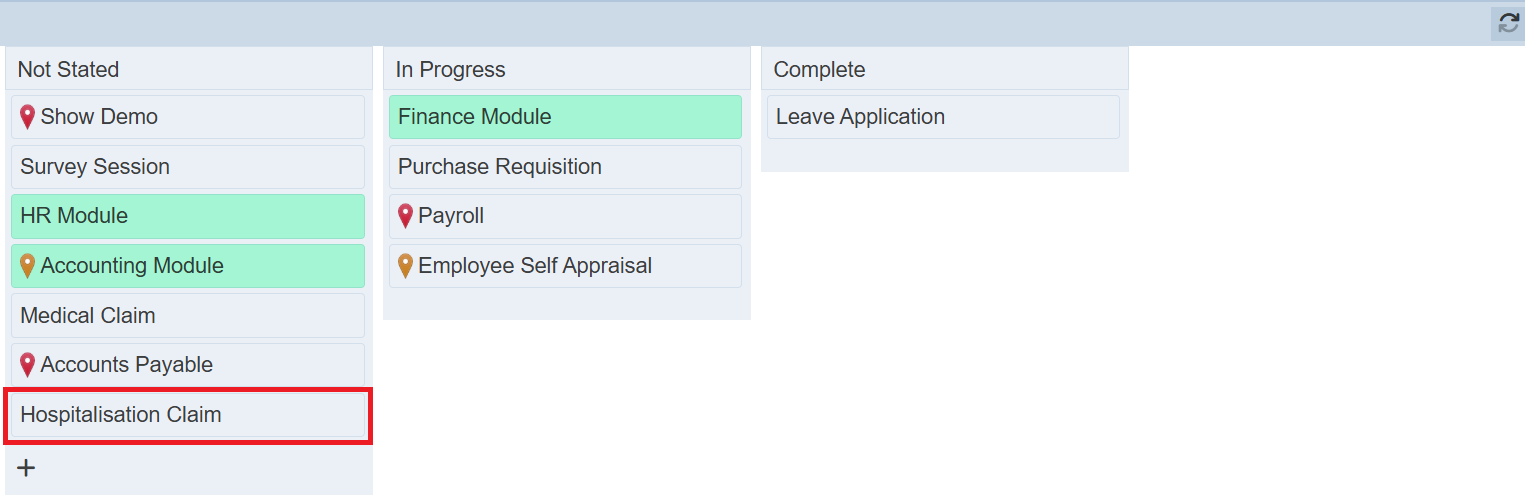Add a new card with plus icon

click(27, 467)
